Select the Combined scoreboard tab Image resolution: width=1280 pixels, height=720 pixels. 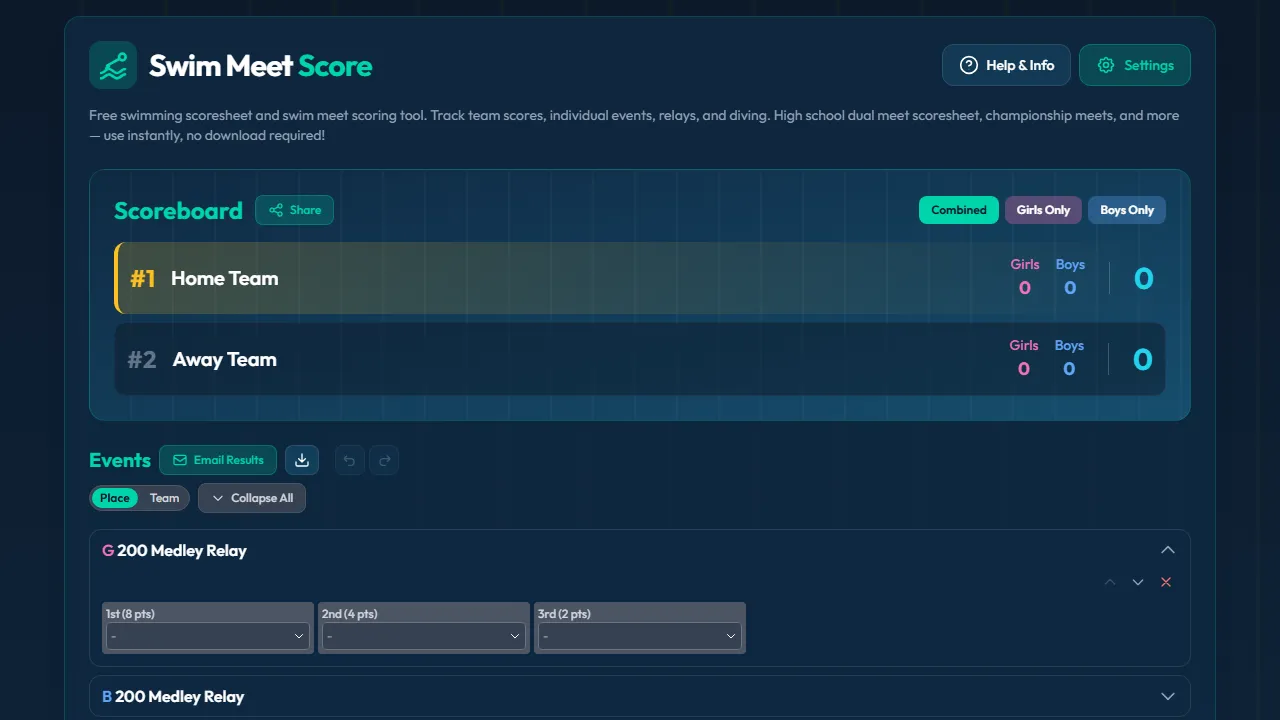(958, 210)
